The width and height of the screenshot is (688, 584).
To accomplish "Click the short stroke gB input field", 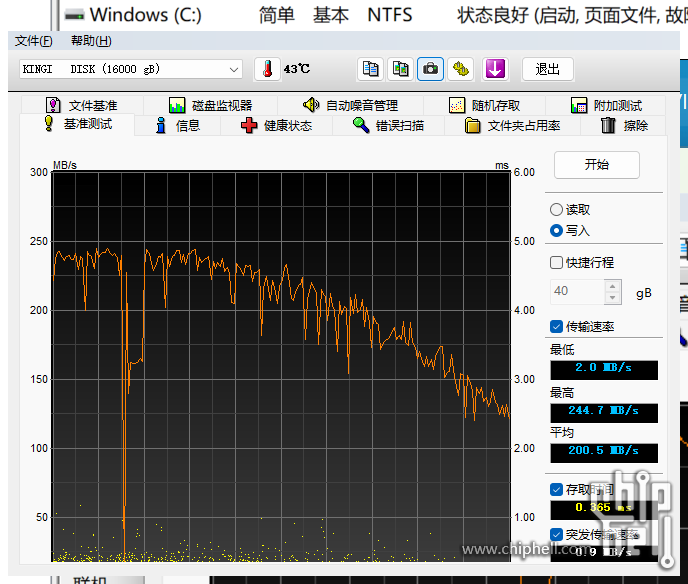I will (x=577, y=291).
